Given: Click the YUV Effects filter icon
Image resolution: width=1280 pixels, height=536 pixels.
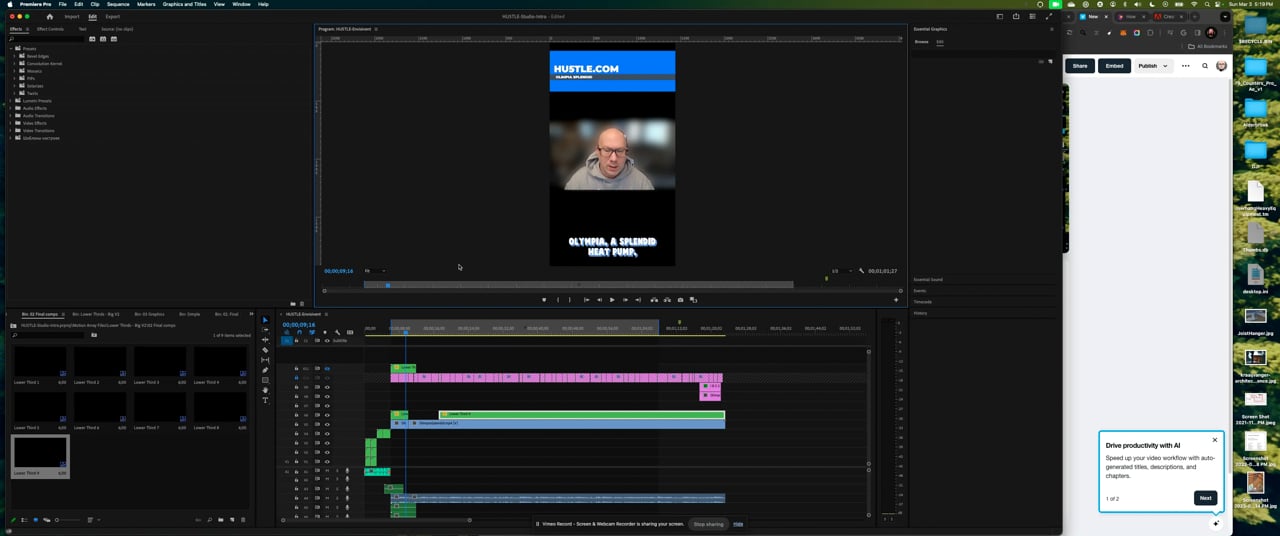Looking at the screenshot, I should click(114, 39).
